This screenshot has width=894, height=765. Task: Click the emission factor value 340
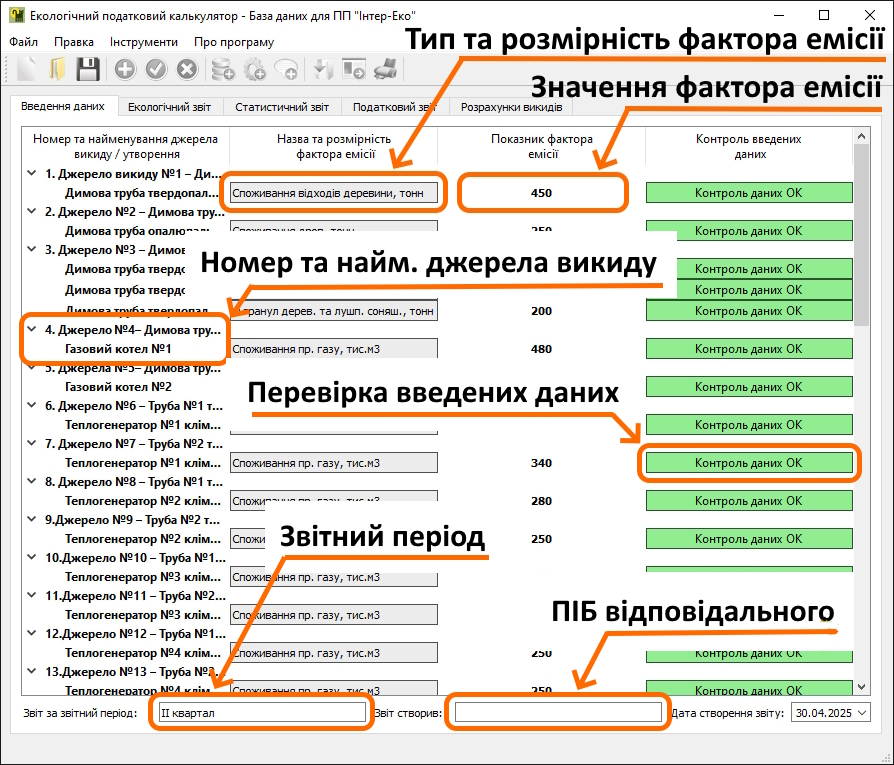541,463
